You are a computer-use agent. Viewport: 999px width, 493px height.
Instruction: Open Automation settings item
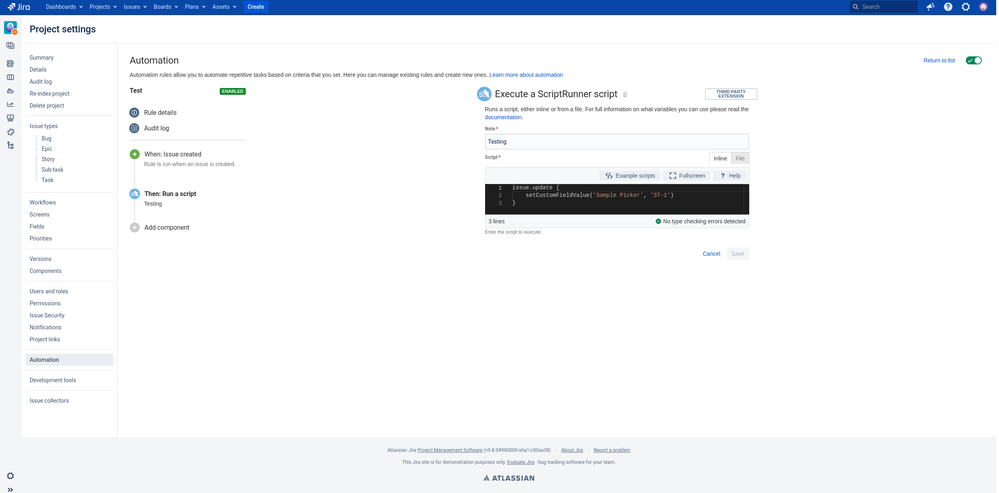(x=70, y=360)
